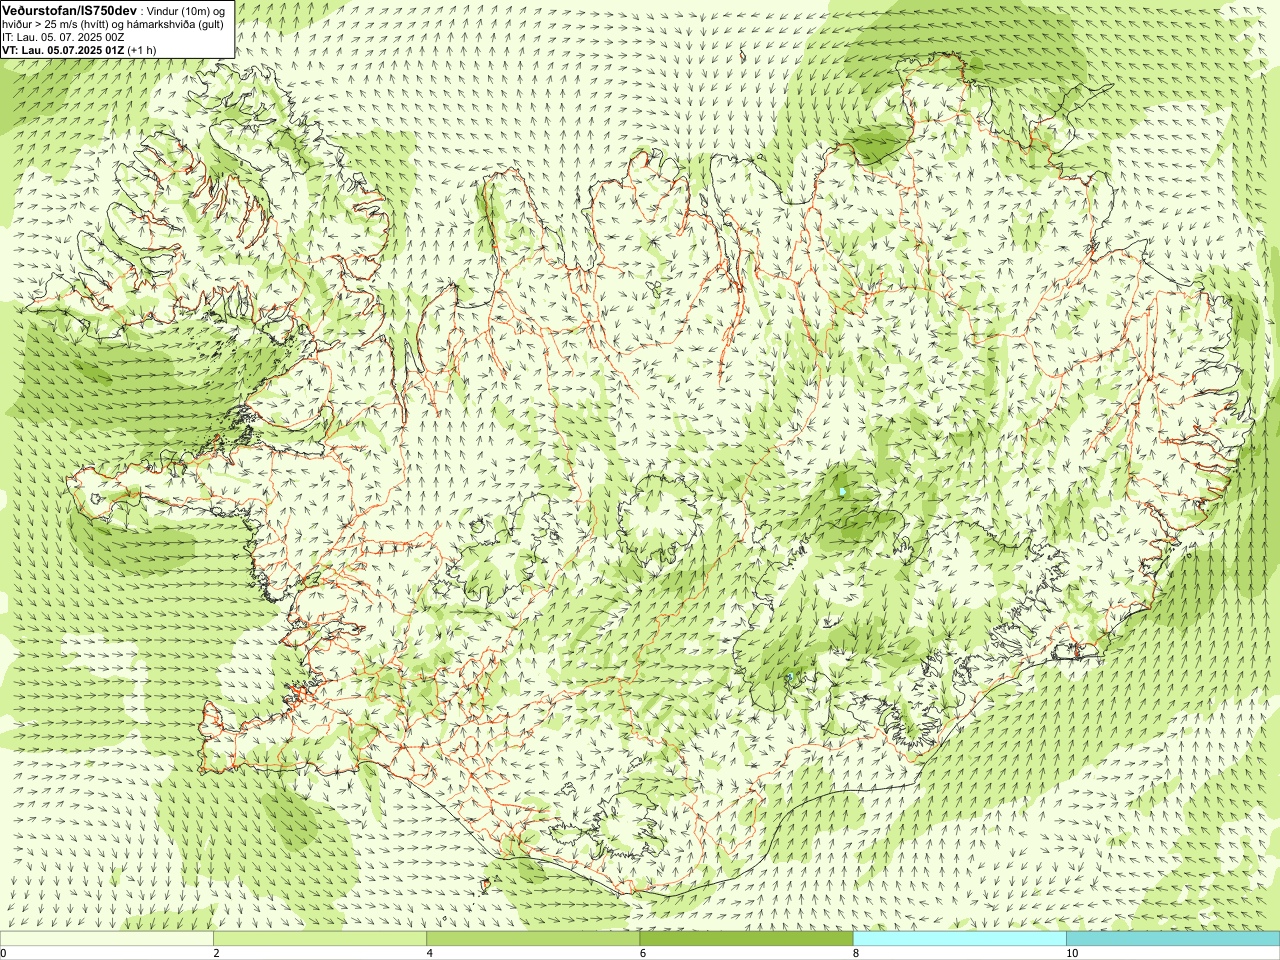Click the 'IT: Lau. 05. 07. 2025 00Z' line
This screenshot has height=960, width=1280.
(63, 37)
